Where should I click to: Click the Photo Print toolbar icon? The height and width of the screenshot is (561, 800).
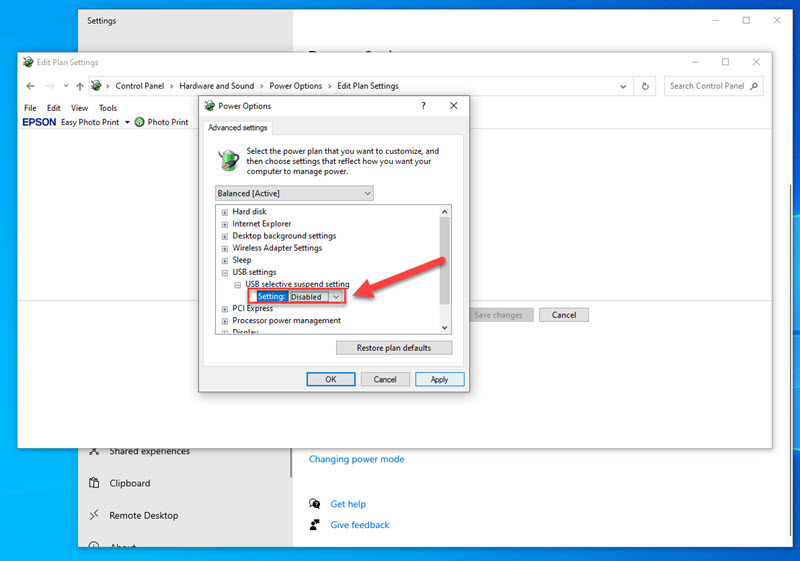click(x=139, y=122)
